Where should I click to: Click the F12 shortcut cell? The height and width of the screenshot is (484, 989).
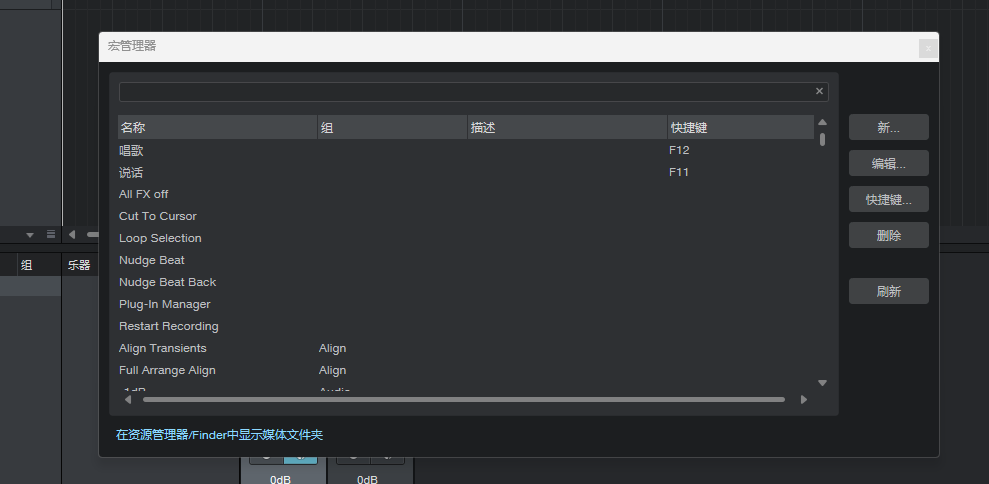tap(679, 150)
